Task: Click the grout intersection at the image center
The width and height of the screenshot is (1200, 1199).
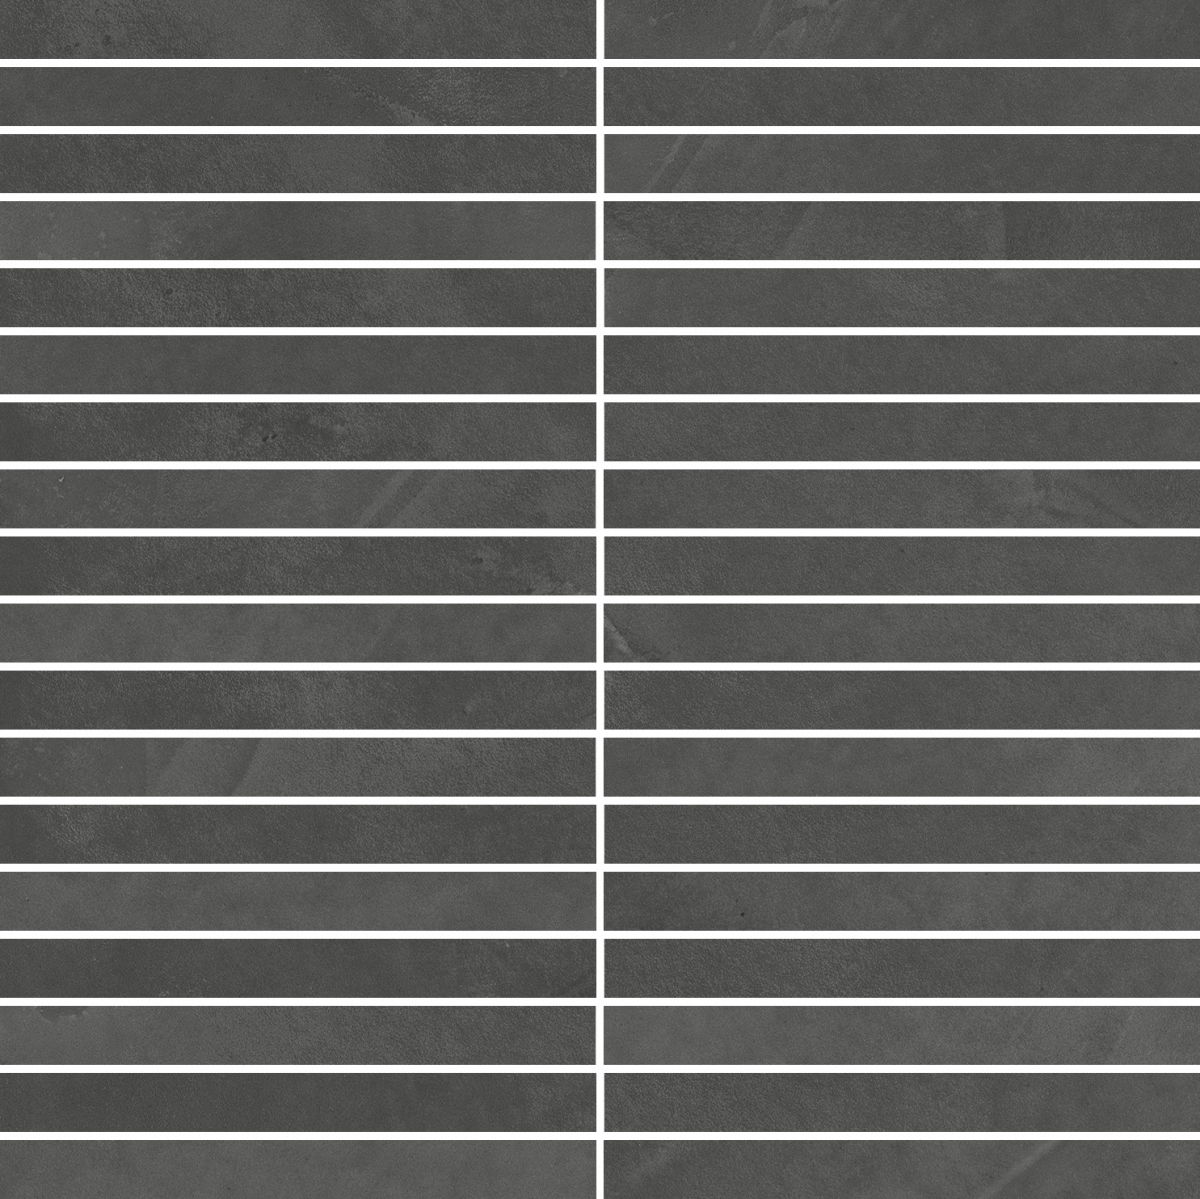Action: 601,599
